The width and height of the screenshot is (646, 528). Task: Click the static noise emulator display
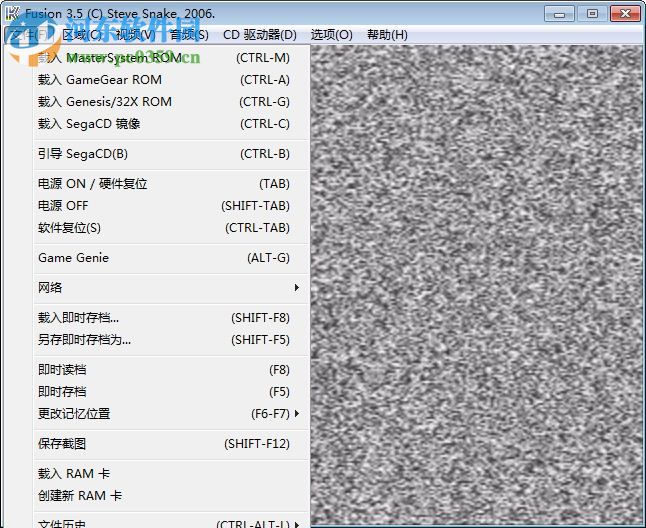pyautogui.click(x=476, y=285)
